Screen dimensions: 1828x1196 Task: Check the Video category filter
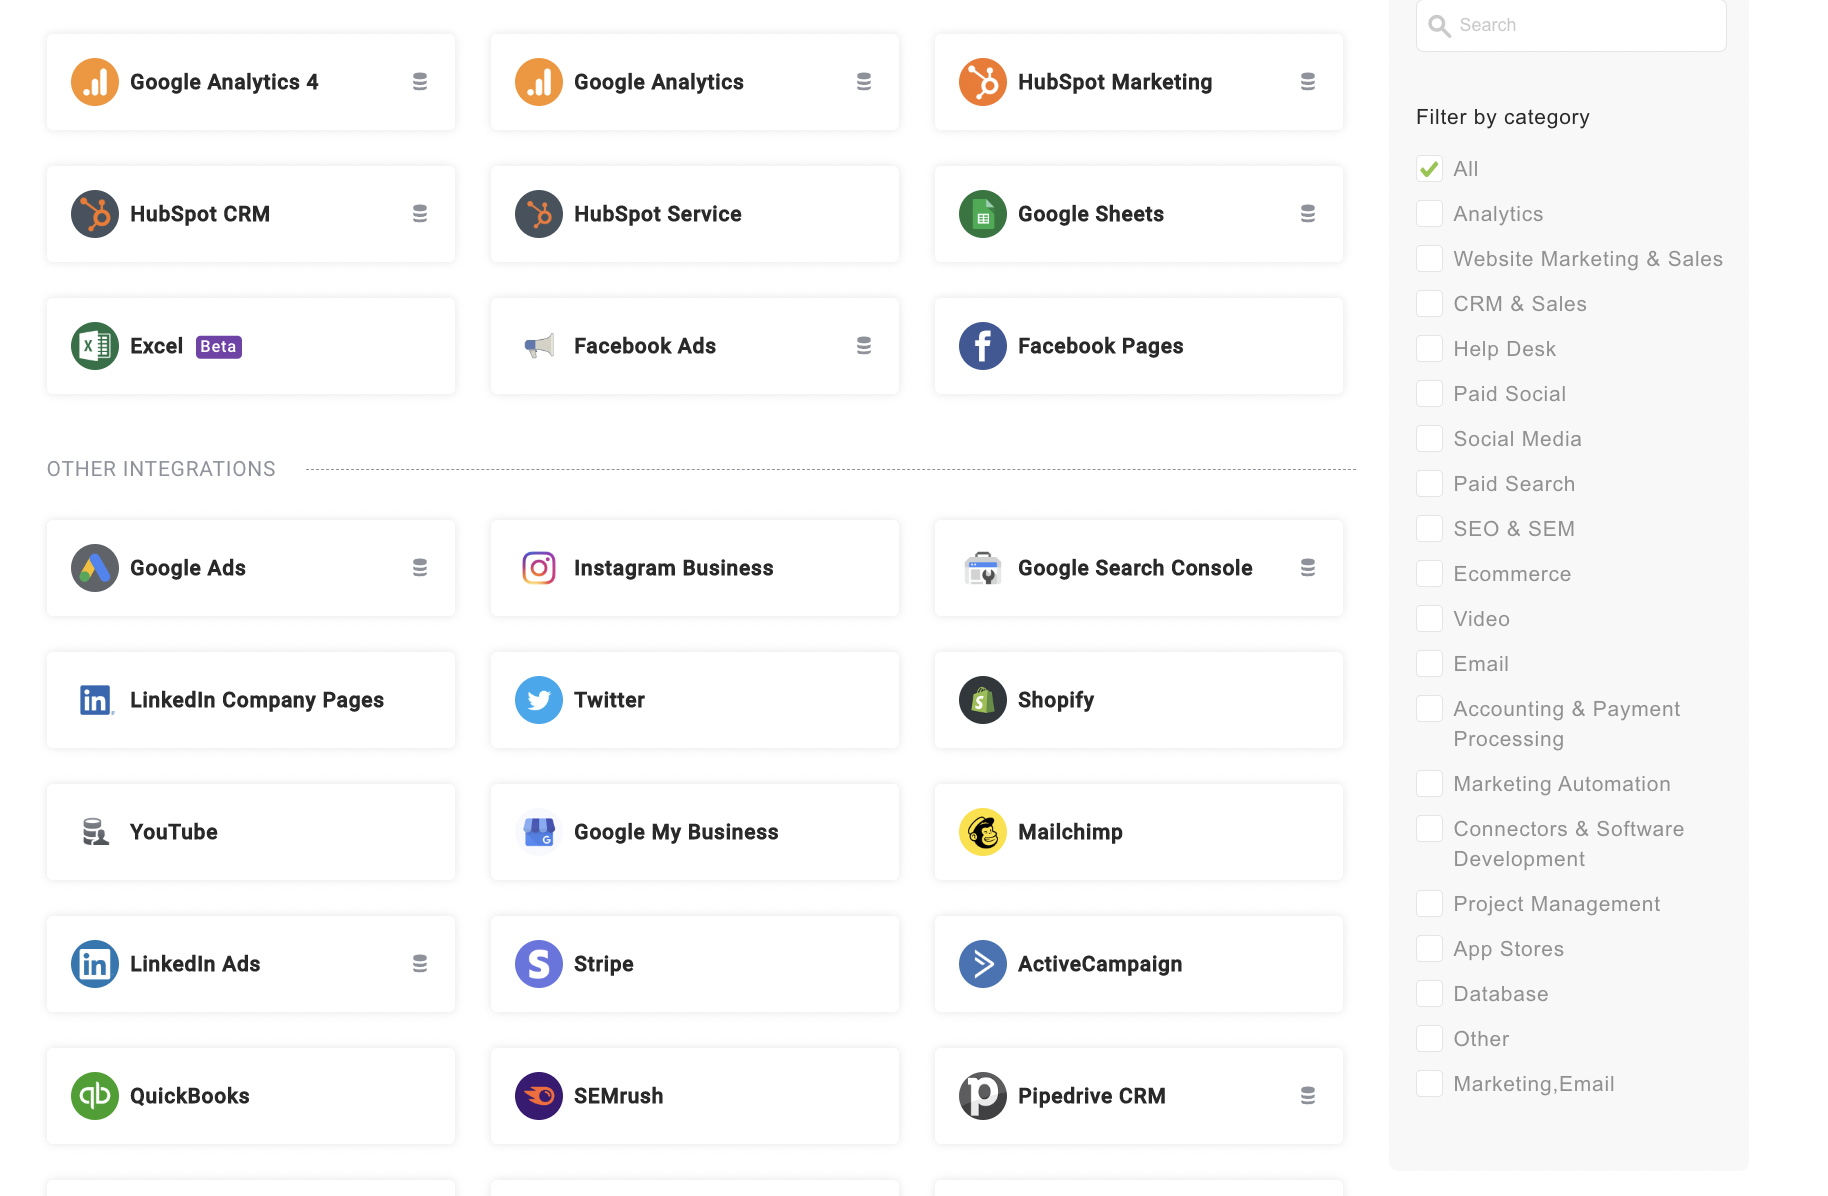click(1430, 619)
